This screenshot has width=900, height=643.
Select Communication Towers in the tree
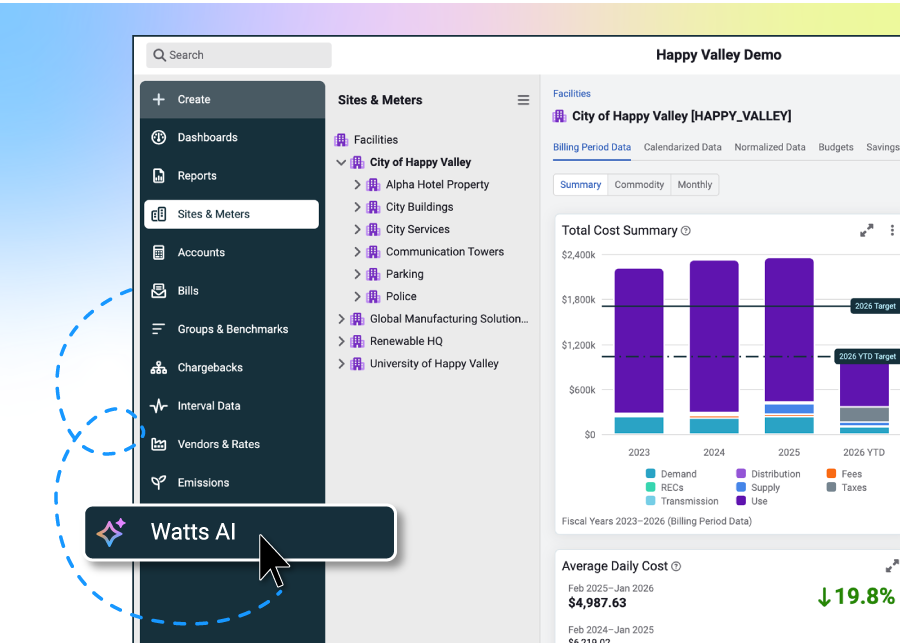[x=445, y=251]
